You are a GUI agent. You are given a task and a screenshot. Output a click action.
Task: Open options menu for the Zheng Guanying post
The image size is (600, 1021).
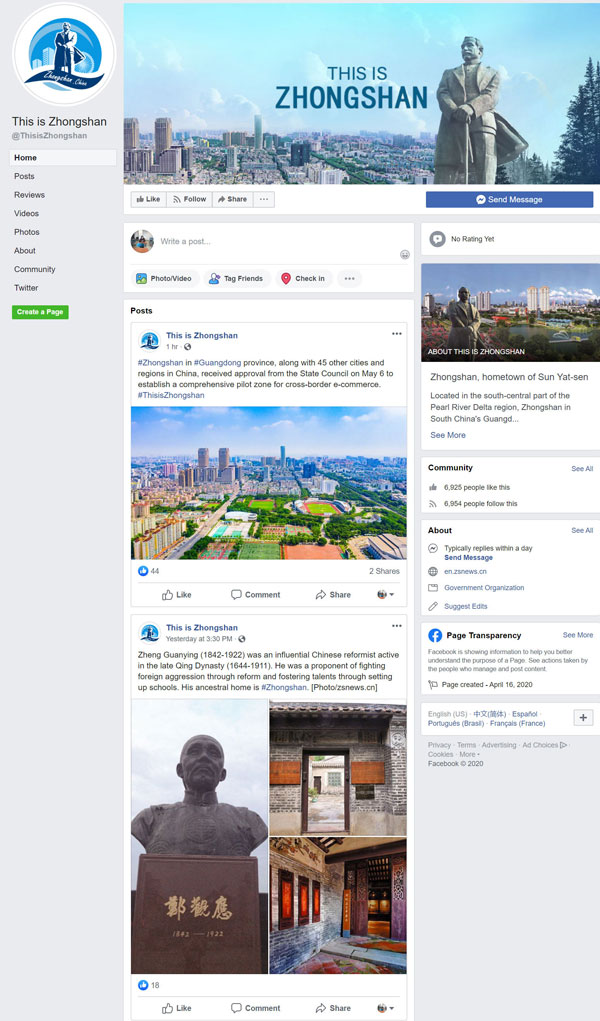(x=397, y=626)
